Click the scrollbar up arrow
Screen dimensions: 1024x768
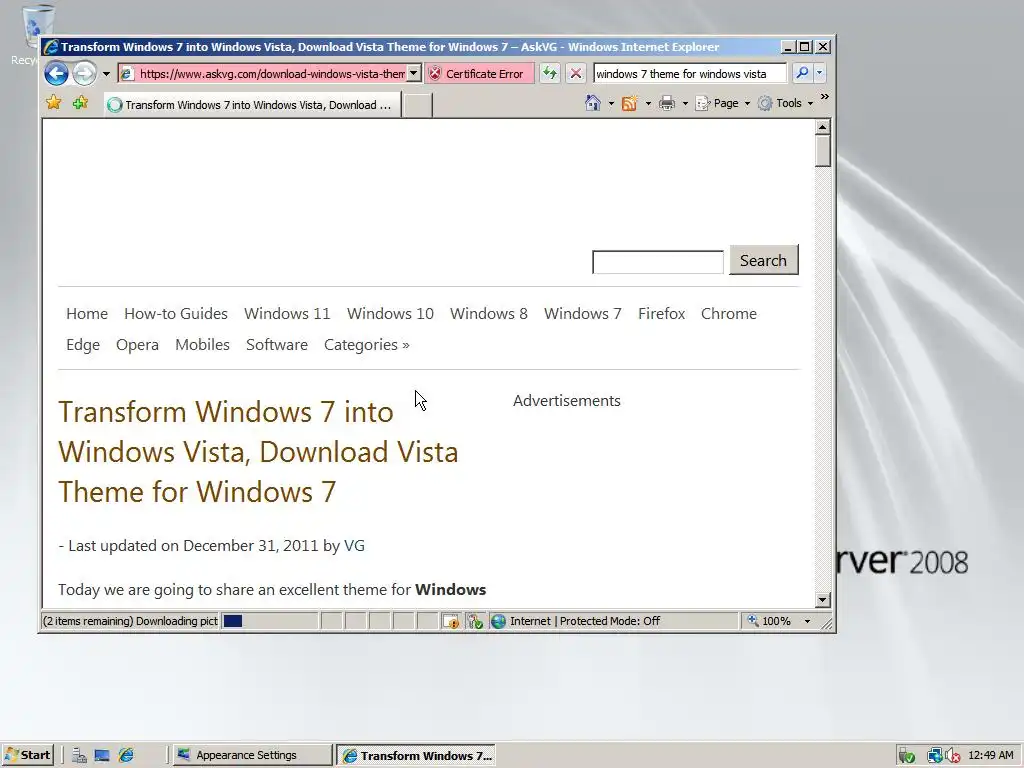[x=823, y=127]
